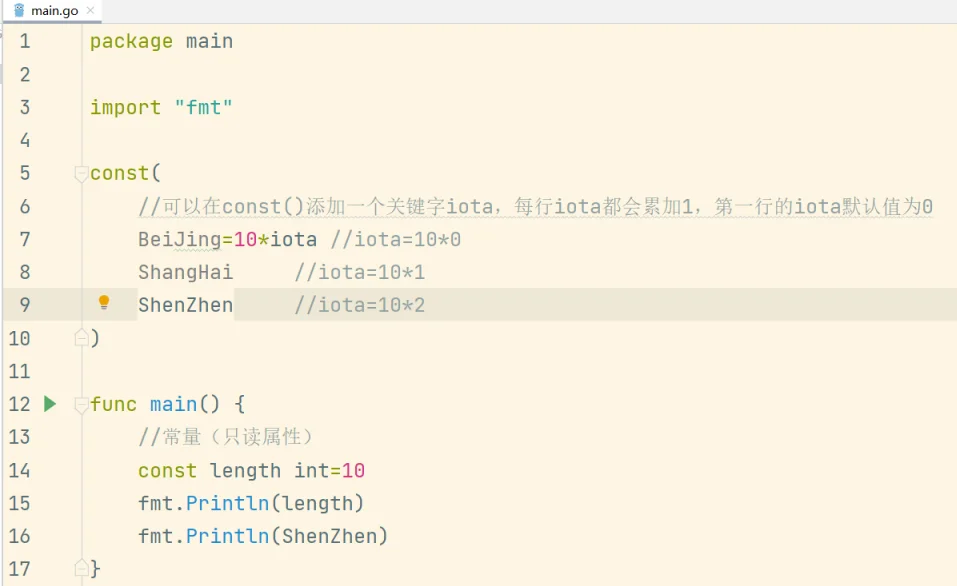957x586 pixels.
Task: Click the package keyword on line 1
Action: [131, 42]
